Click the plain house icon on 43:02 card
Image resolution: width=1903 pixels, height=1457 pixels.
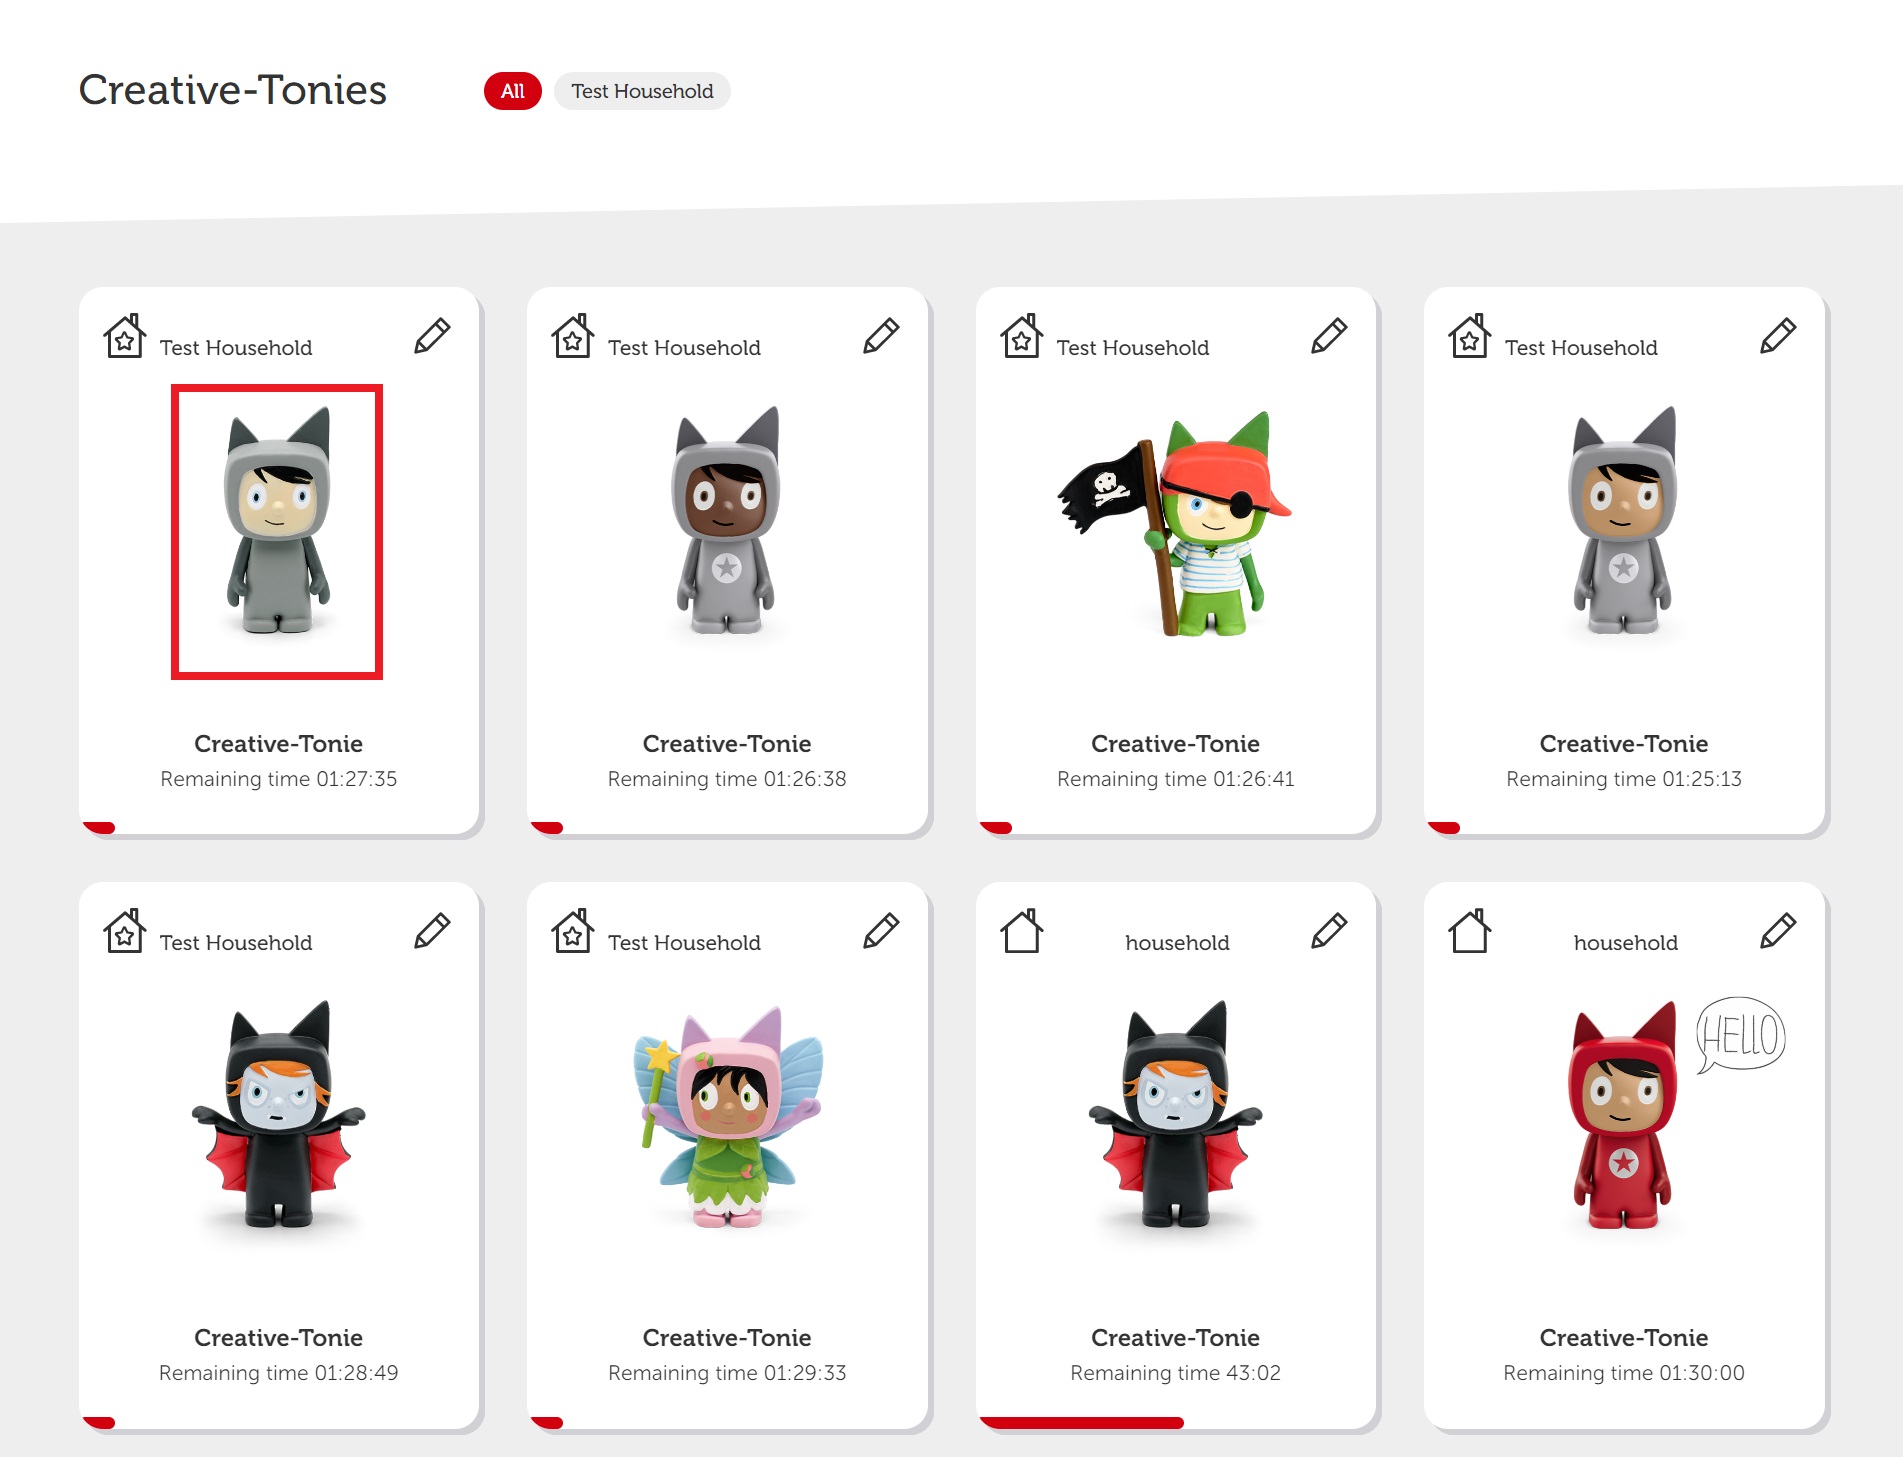[1022, 930]
